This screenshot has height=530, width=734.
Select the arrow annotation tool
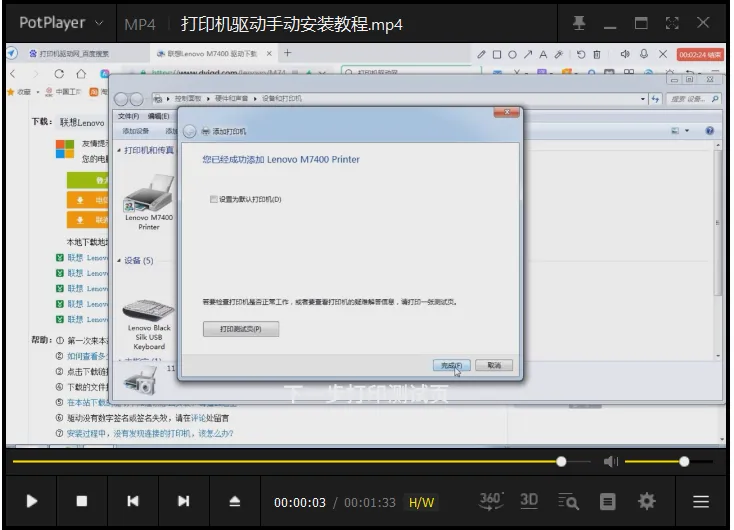coord(528,54)
